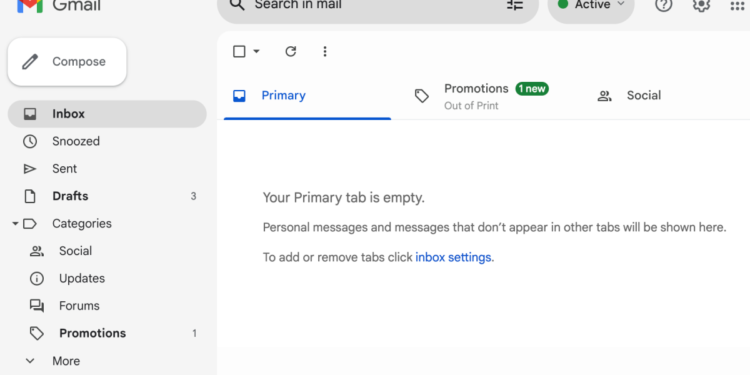The width and height of the screenshot is (750, 375).
Task: Open the Snoozed folder
Action: (x=107, y=141)
